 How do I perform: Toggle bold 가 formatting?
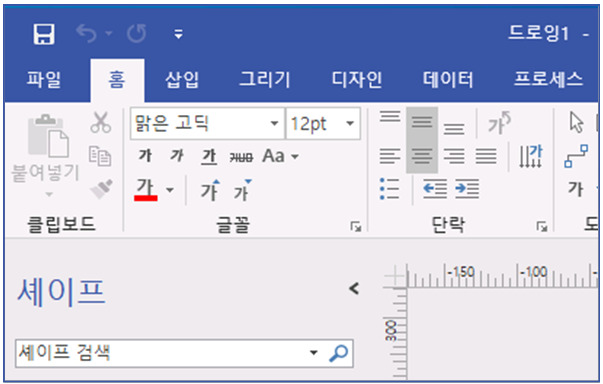tap(145, 156)
